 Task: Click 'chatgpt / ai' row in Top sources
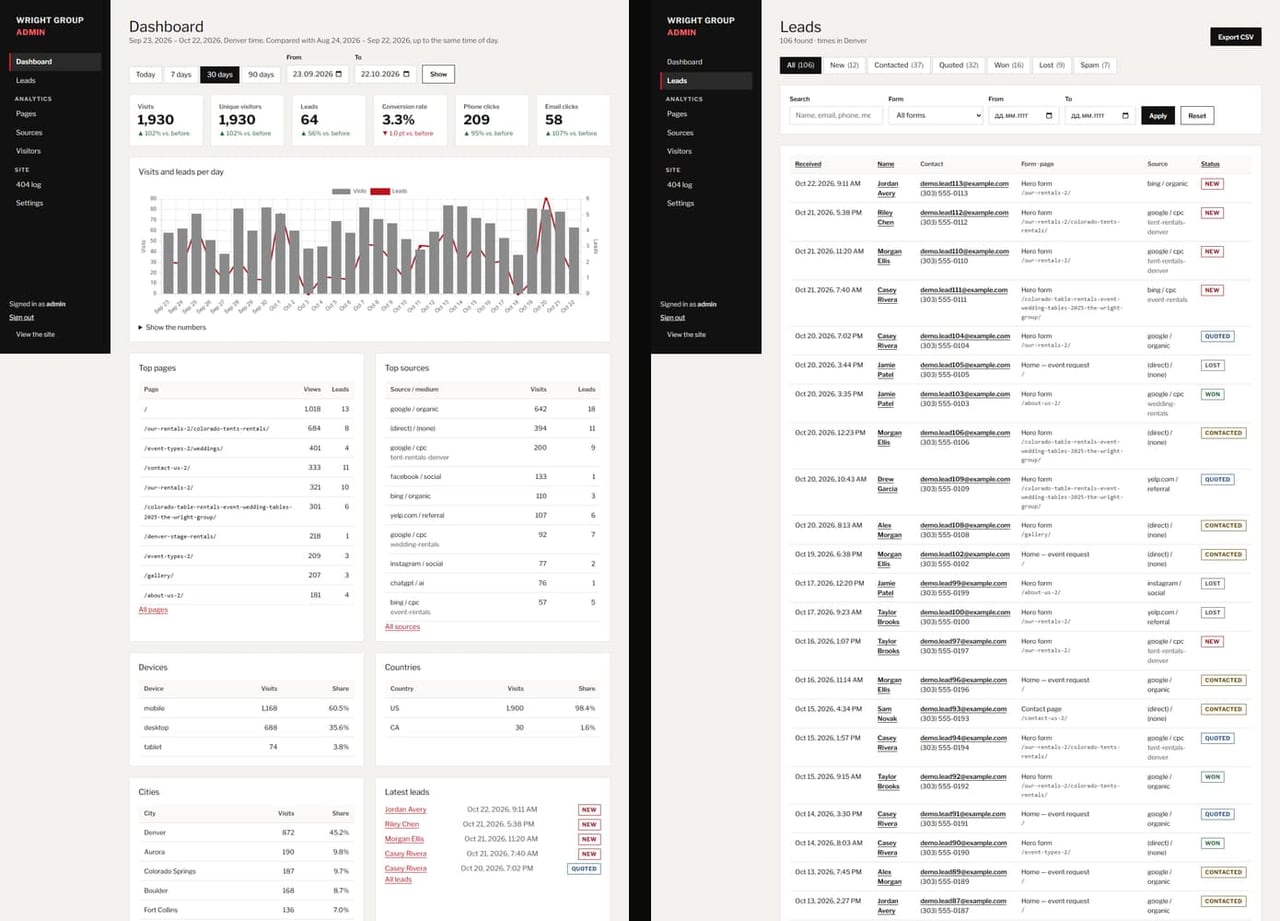click(x=493, y=583)
